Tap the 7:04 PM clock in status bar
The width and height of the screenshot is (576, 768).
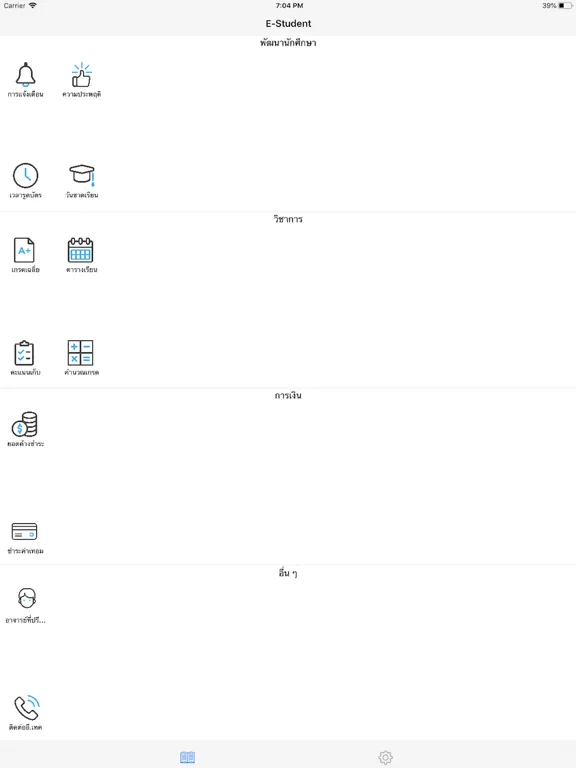(289, 5)
